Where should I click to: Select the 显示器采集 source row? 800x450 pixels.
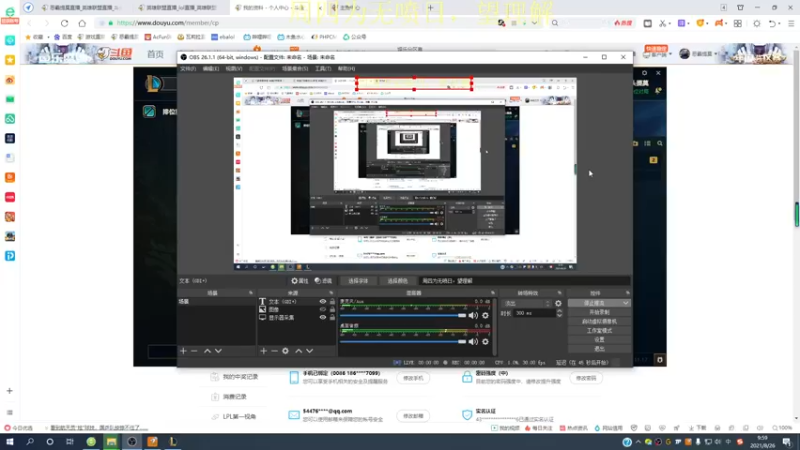tap(296, 317)
